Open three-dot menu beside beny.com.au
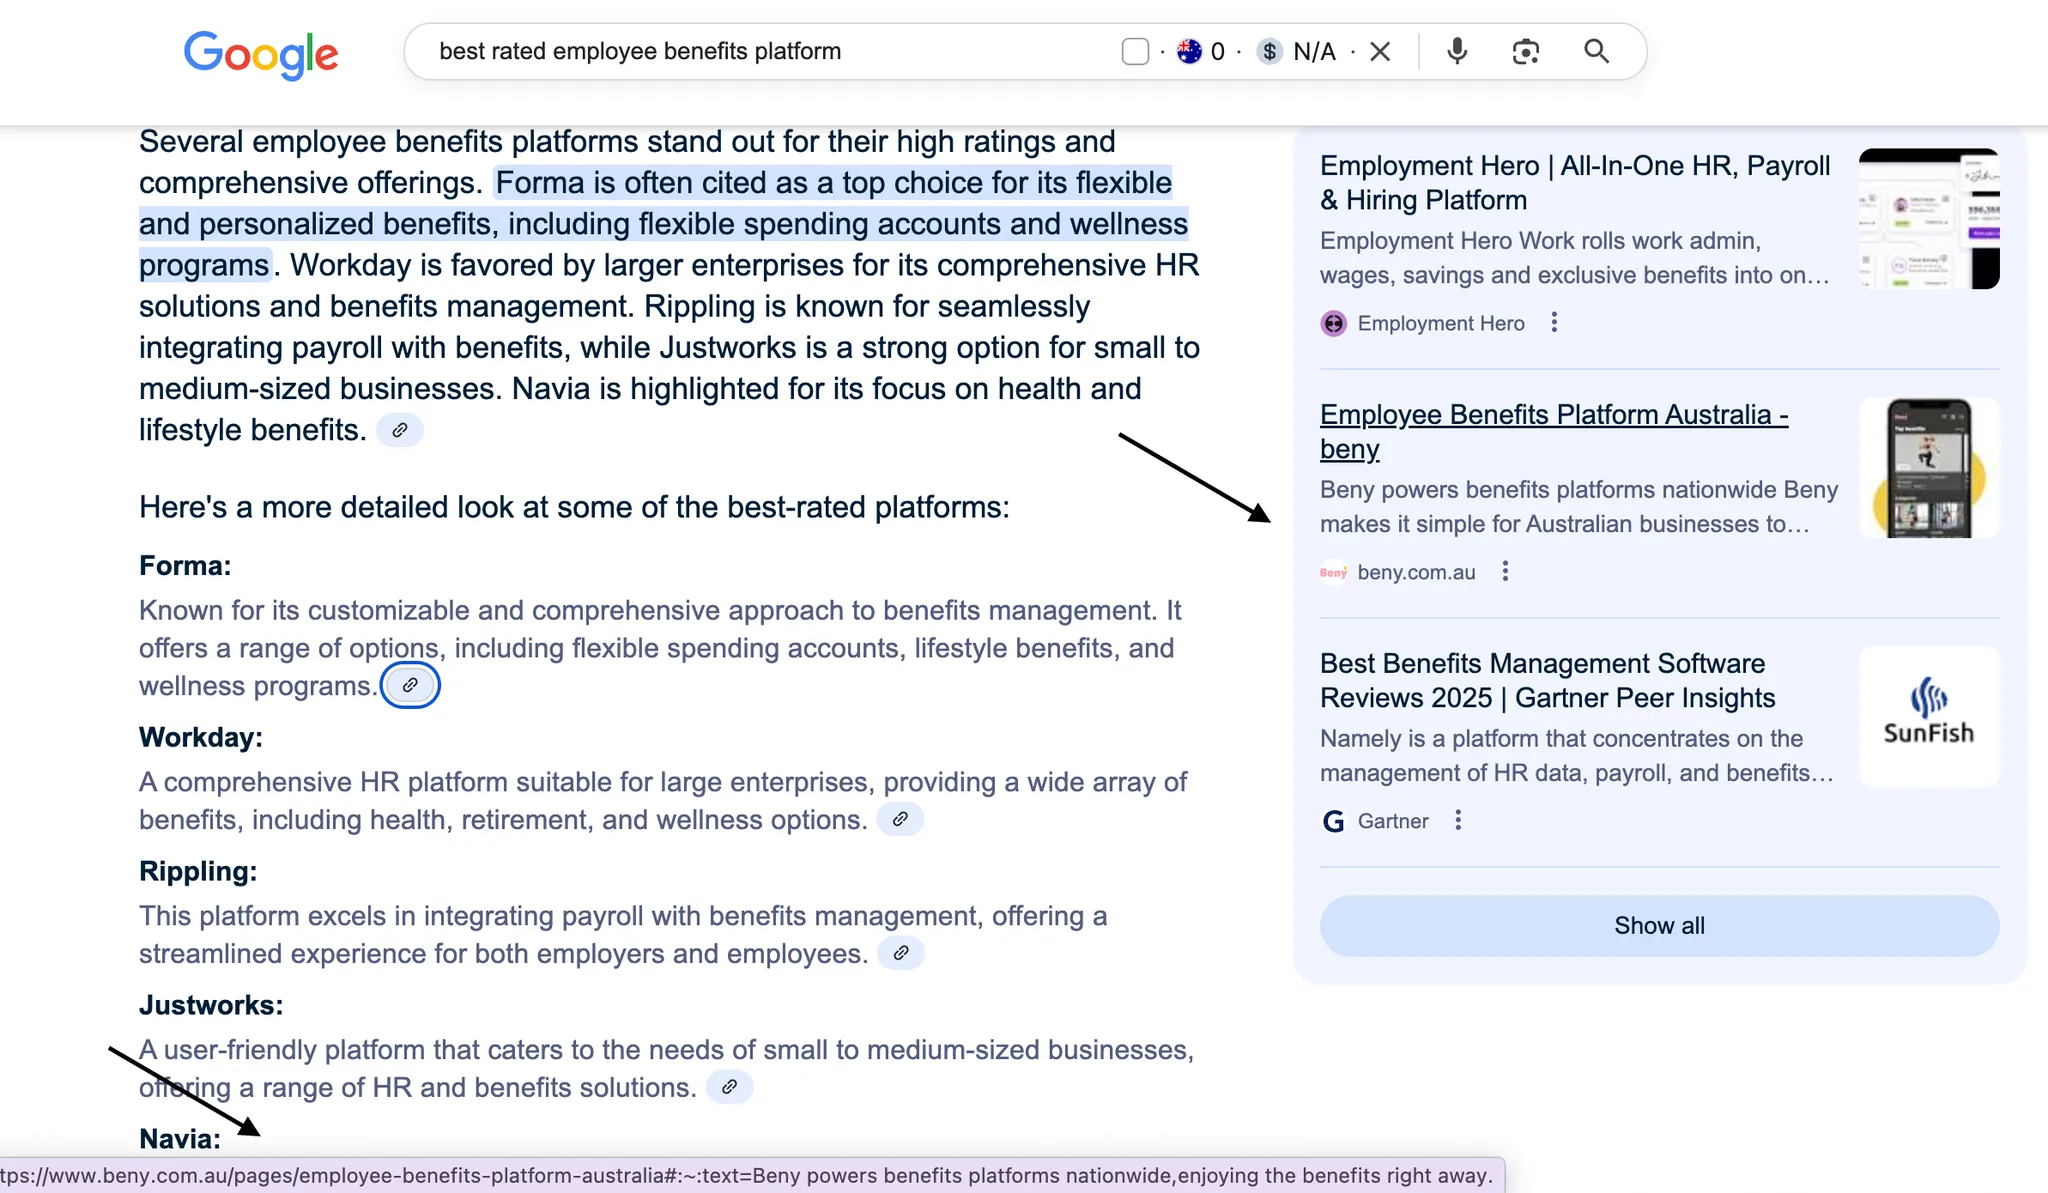The height and width of the screenshot is (1193, 2048). (1505, 571)
